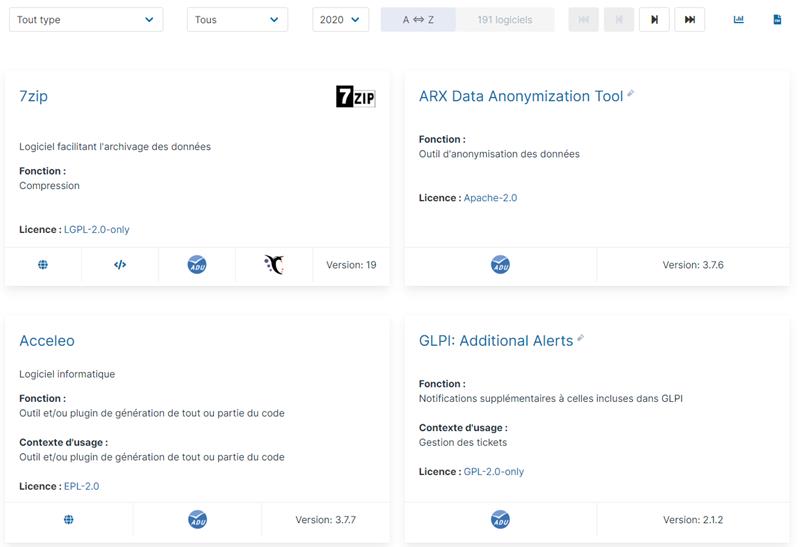Visit the Acceleo website globe icon
This screenshot has height=547, width=800.
pyautogui.click(x=68, y=519)
